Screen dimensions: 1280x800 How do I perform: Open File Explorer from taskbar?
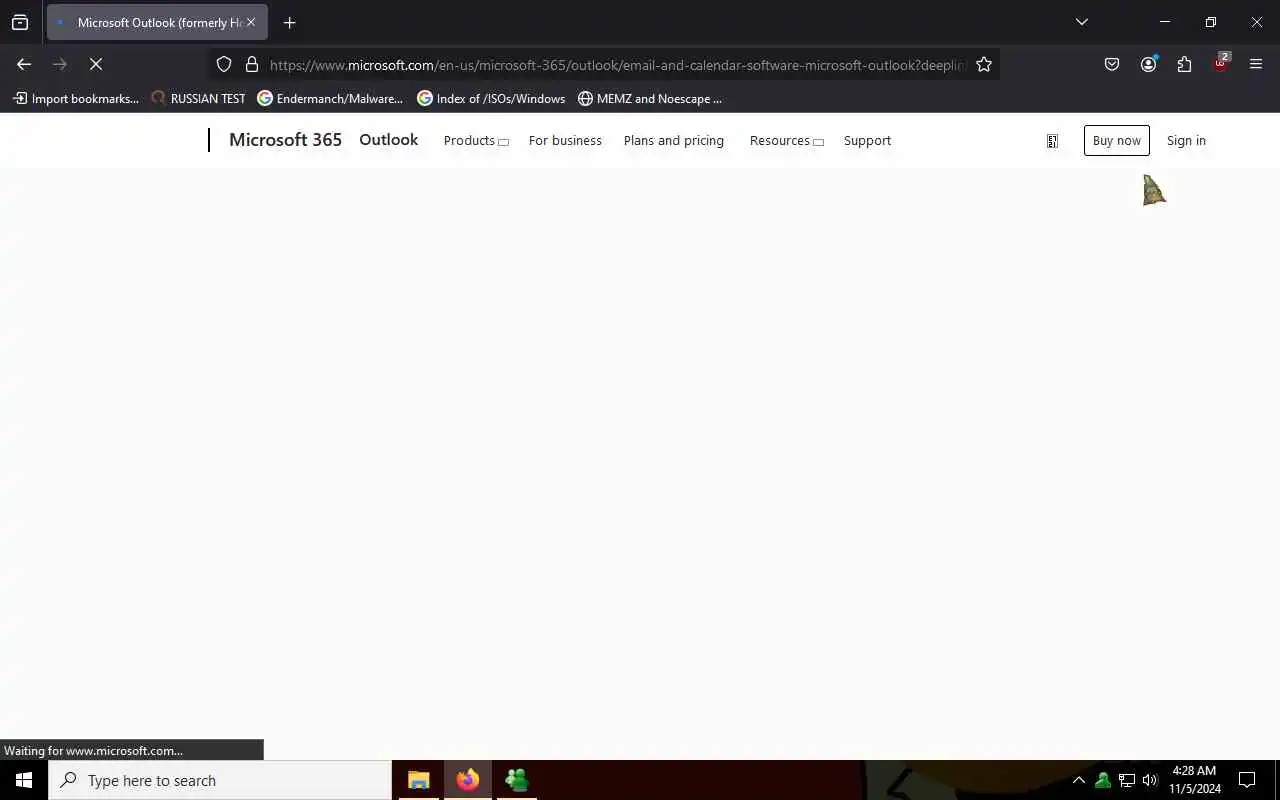click(x=418, y=780)
